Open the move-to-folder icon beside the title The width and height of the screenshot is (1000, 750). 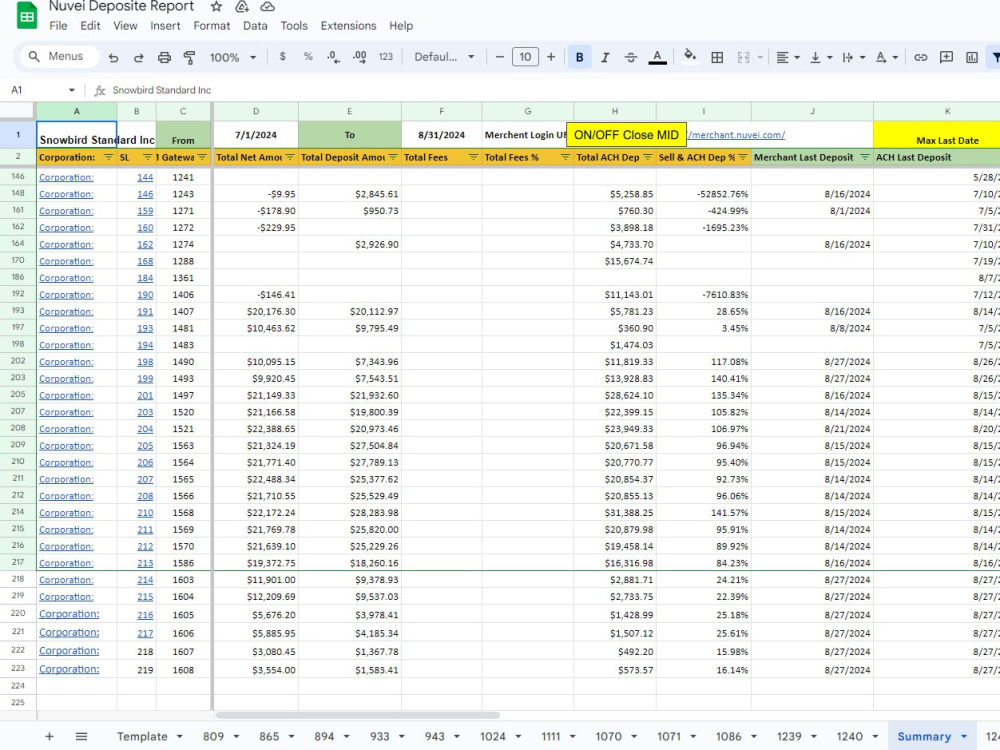242,6
